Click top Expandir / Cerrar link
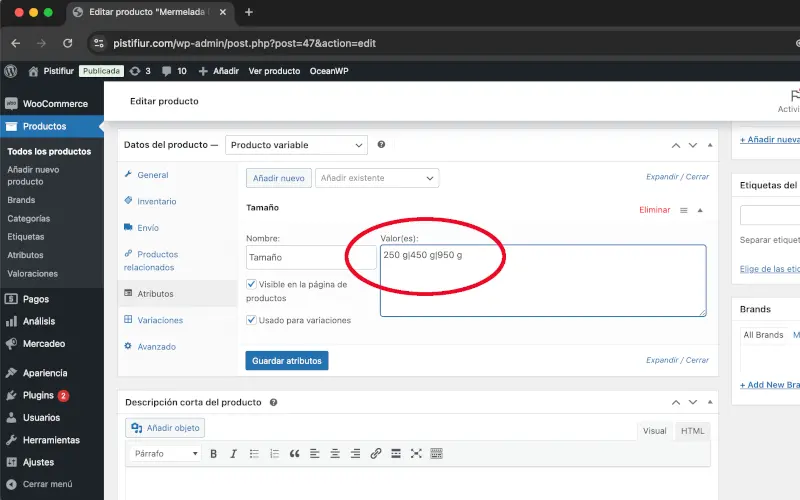Image resolution: width=800 pixels, height=500 pixels. click(x=677, y=177)
